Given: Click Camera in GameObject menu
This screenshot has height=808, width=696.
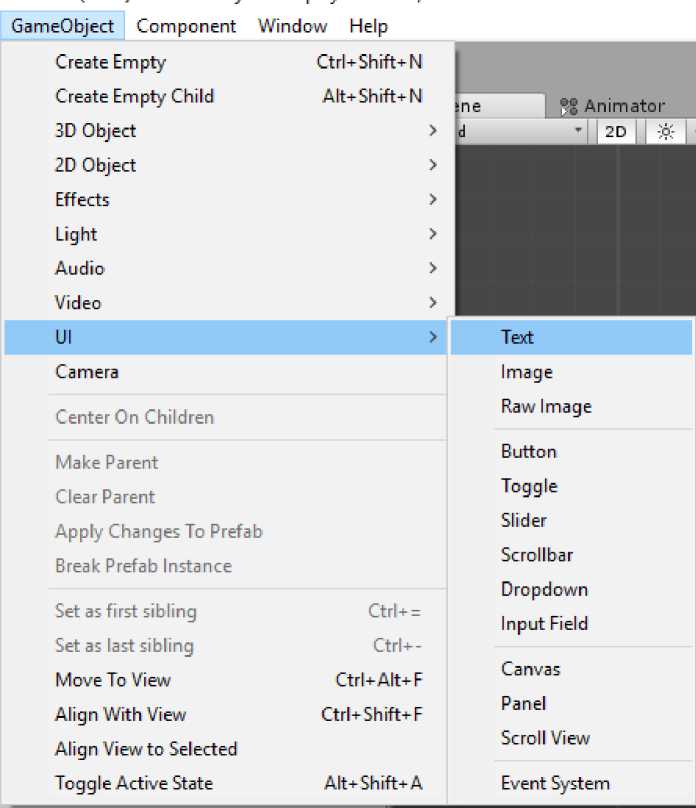Looking at the screenshot, I should coord(87,372).
